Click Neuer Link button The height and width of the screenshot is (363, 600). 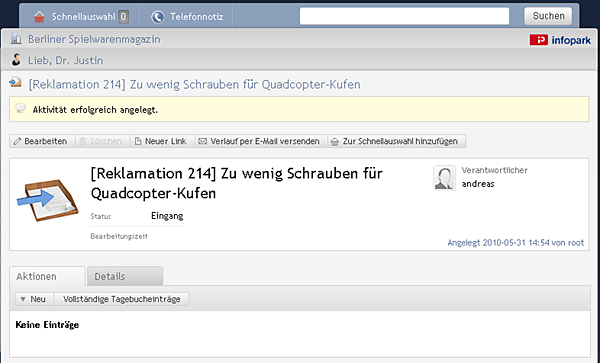point(161,141)
